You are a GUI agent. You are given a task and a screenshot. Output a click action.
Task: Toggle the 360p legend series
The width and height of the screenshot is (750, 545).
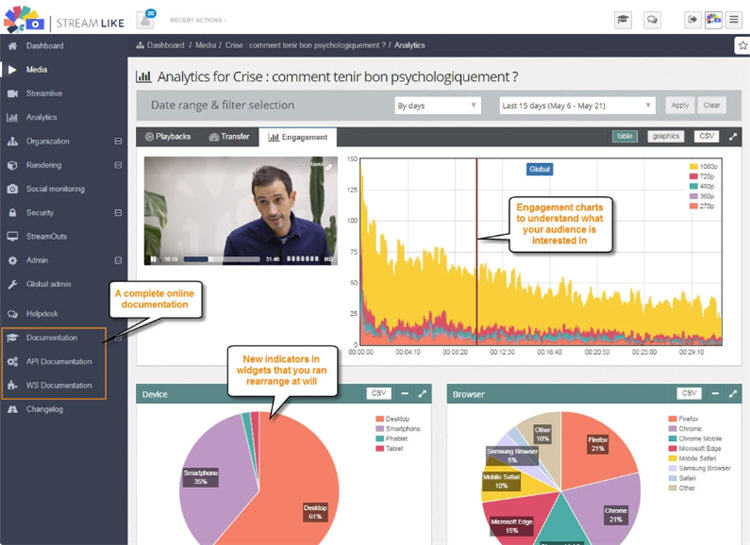point(702,196)
